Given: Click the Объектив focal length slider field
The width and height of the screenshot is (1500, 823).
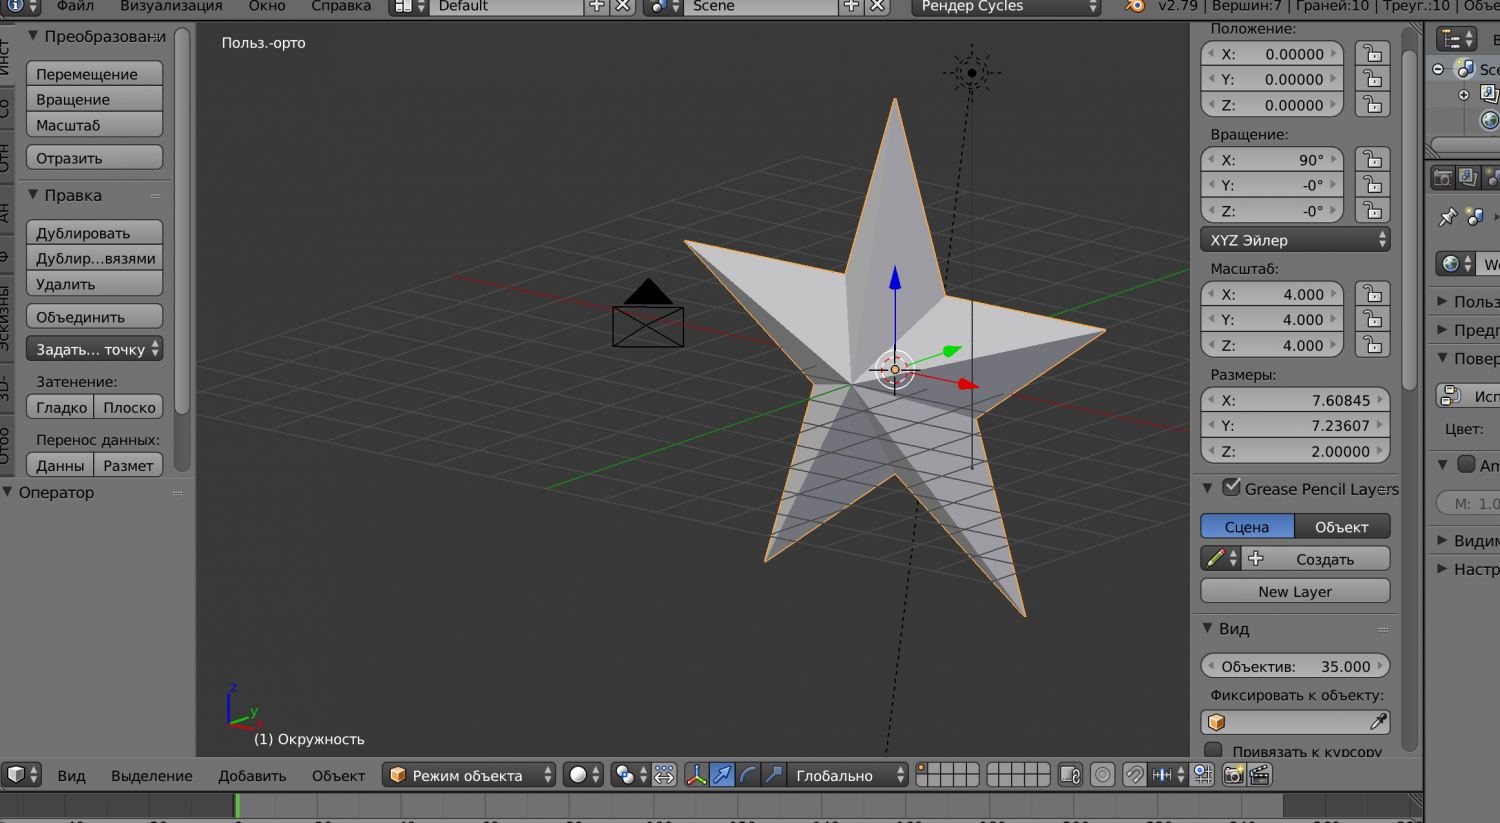Looking at the screenshot, I should click(1295, 666).
